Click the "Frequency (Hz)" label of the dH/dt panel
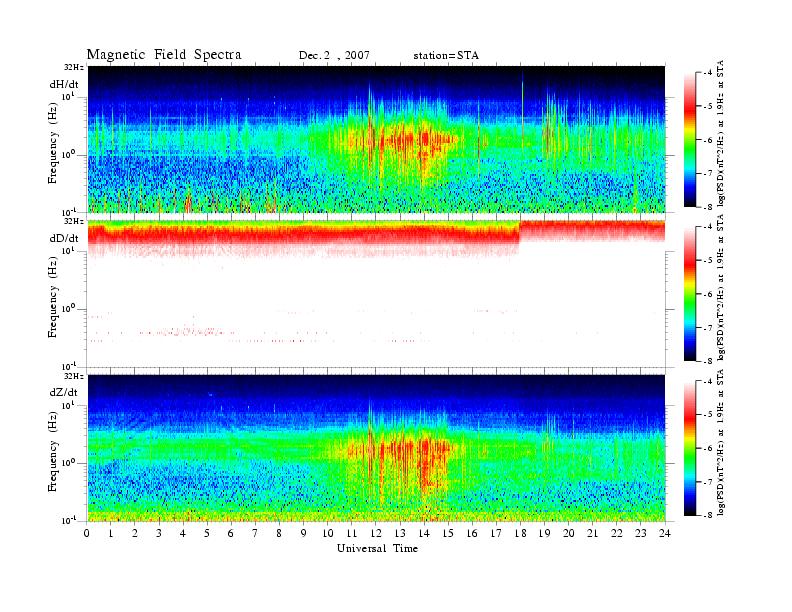This screenshot has height=612, width=792. [x=53, y=144]
